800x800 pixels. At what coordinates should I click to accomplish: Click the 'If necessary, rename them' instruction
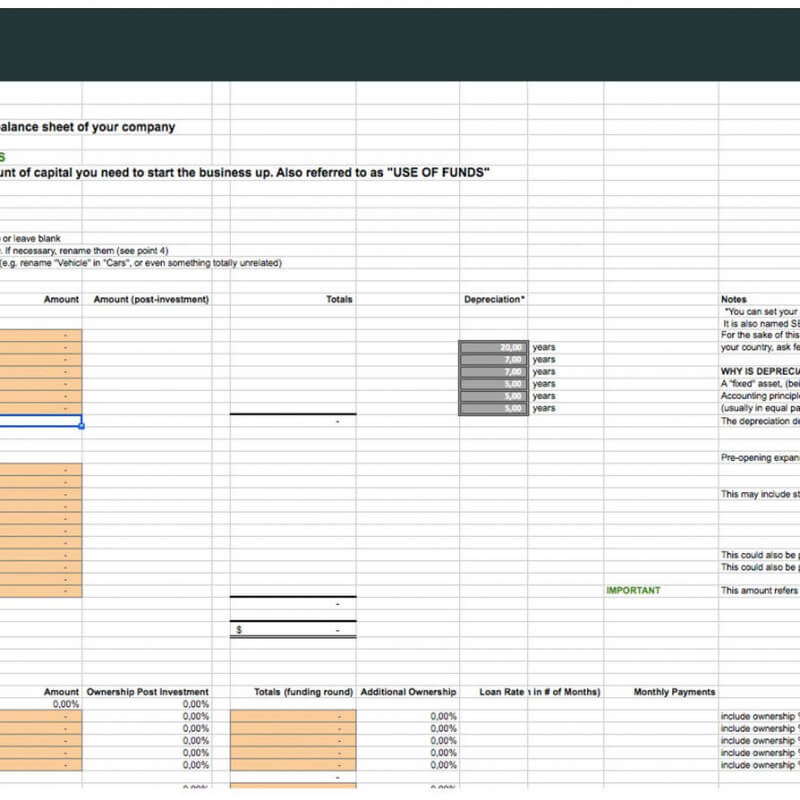tap(85, 251)
